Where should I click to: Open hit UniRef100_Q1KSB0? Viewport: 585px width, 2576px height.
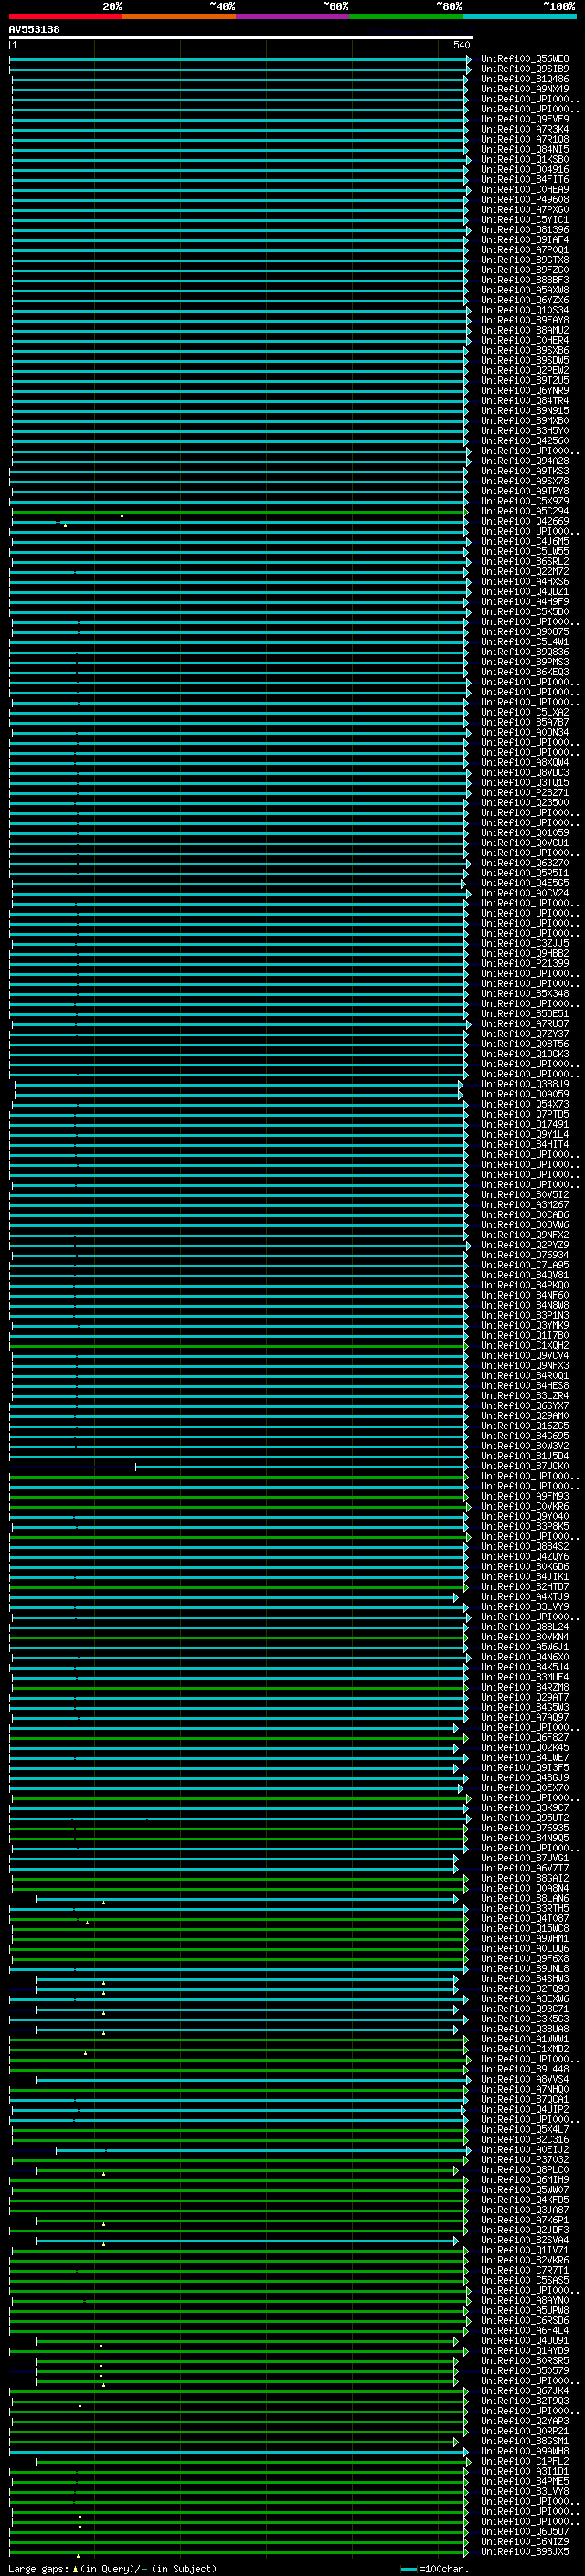(525, 159)
